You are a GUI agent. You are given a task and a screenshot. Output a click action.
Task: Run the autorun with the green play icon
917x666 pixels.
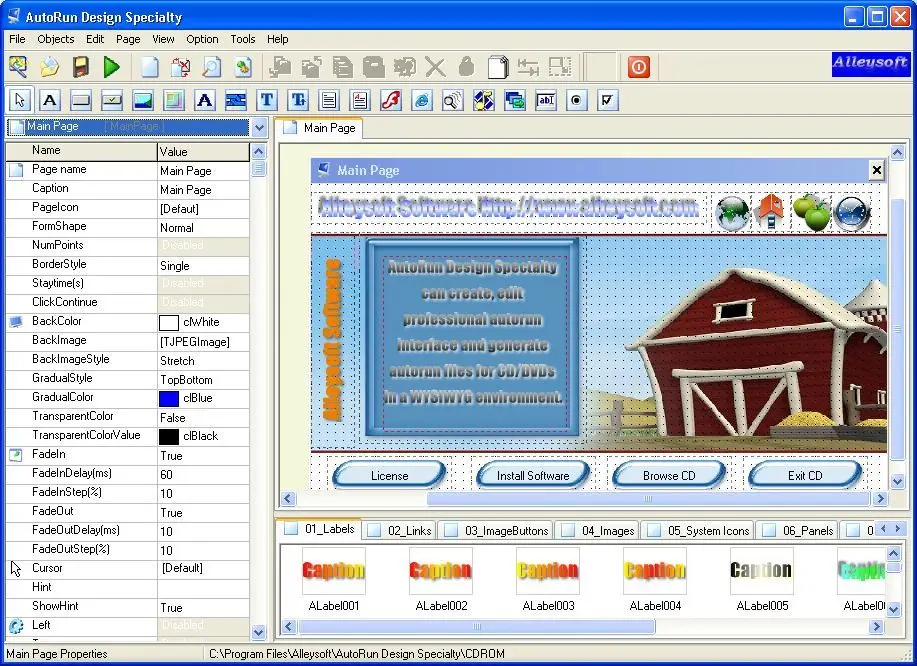(x=112, y=67)
